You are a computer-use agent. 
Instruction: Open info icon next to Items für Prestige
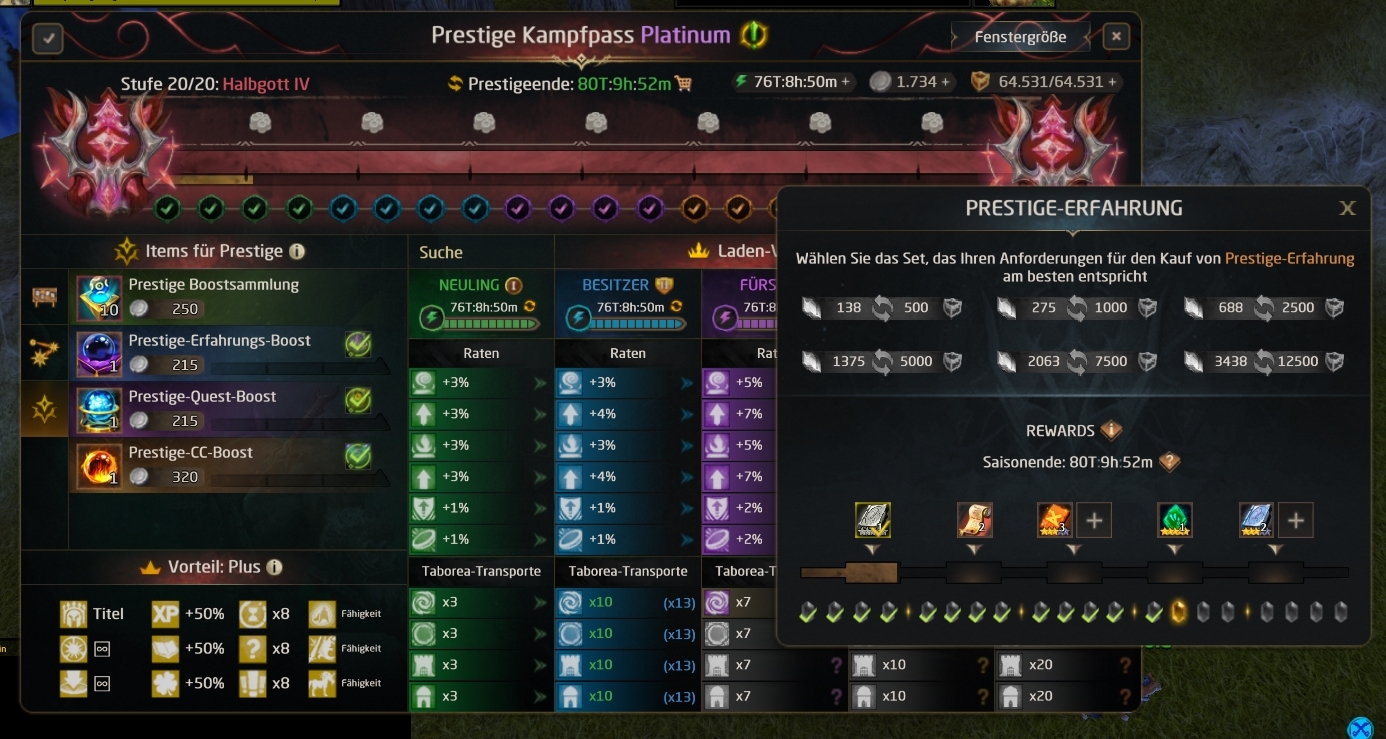click(x=297, y=252)
